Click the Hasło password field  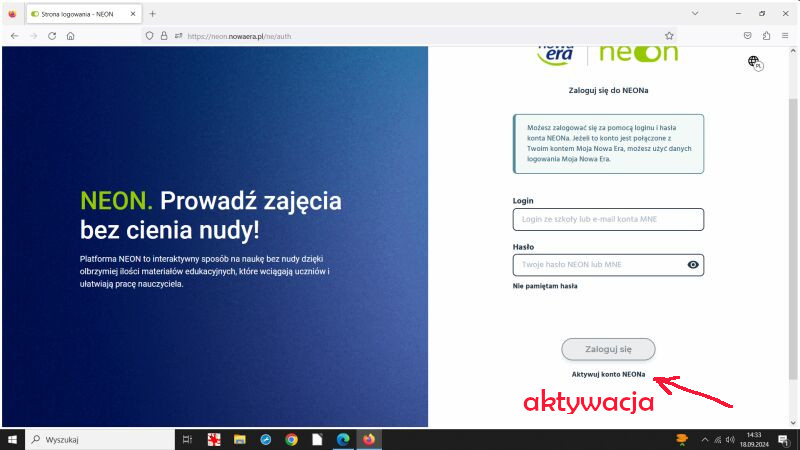(608, 265)
